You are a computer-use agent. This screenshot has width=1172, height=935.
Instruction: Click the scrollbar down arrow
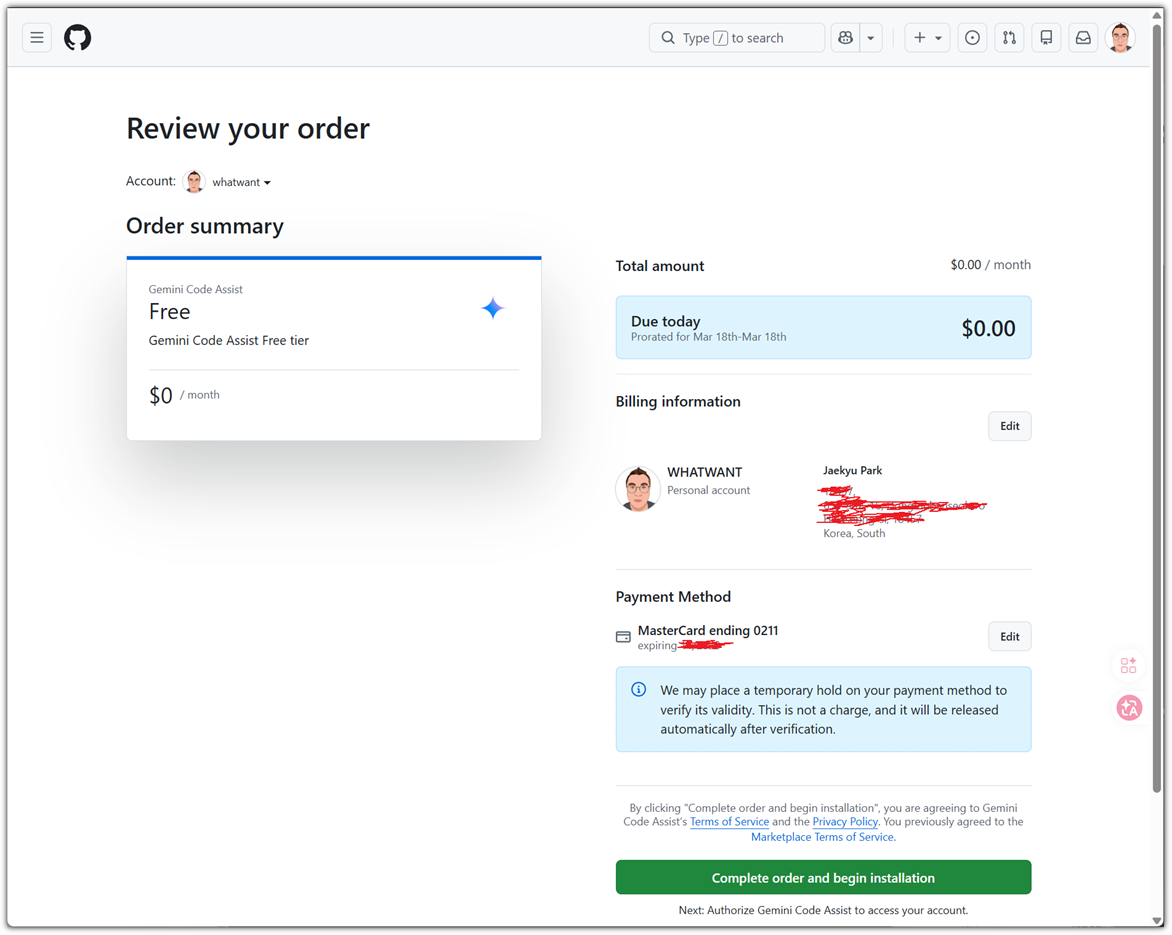tap(1157, 921)
